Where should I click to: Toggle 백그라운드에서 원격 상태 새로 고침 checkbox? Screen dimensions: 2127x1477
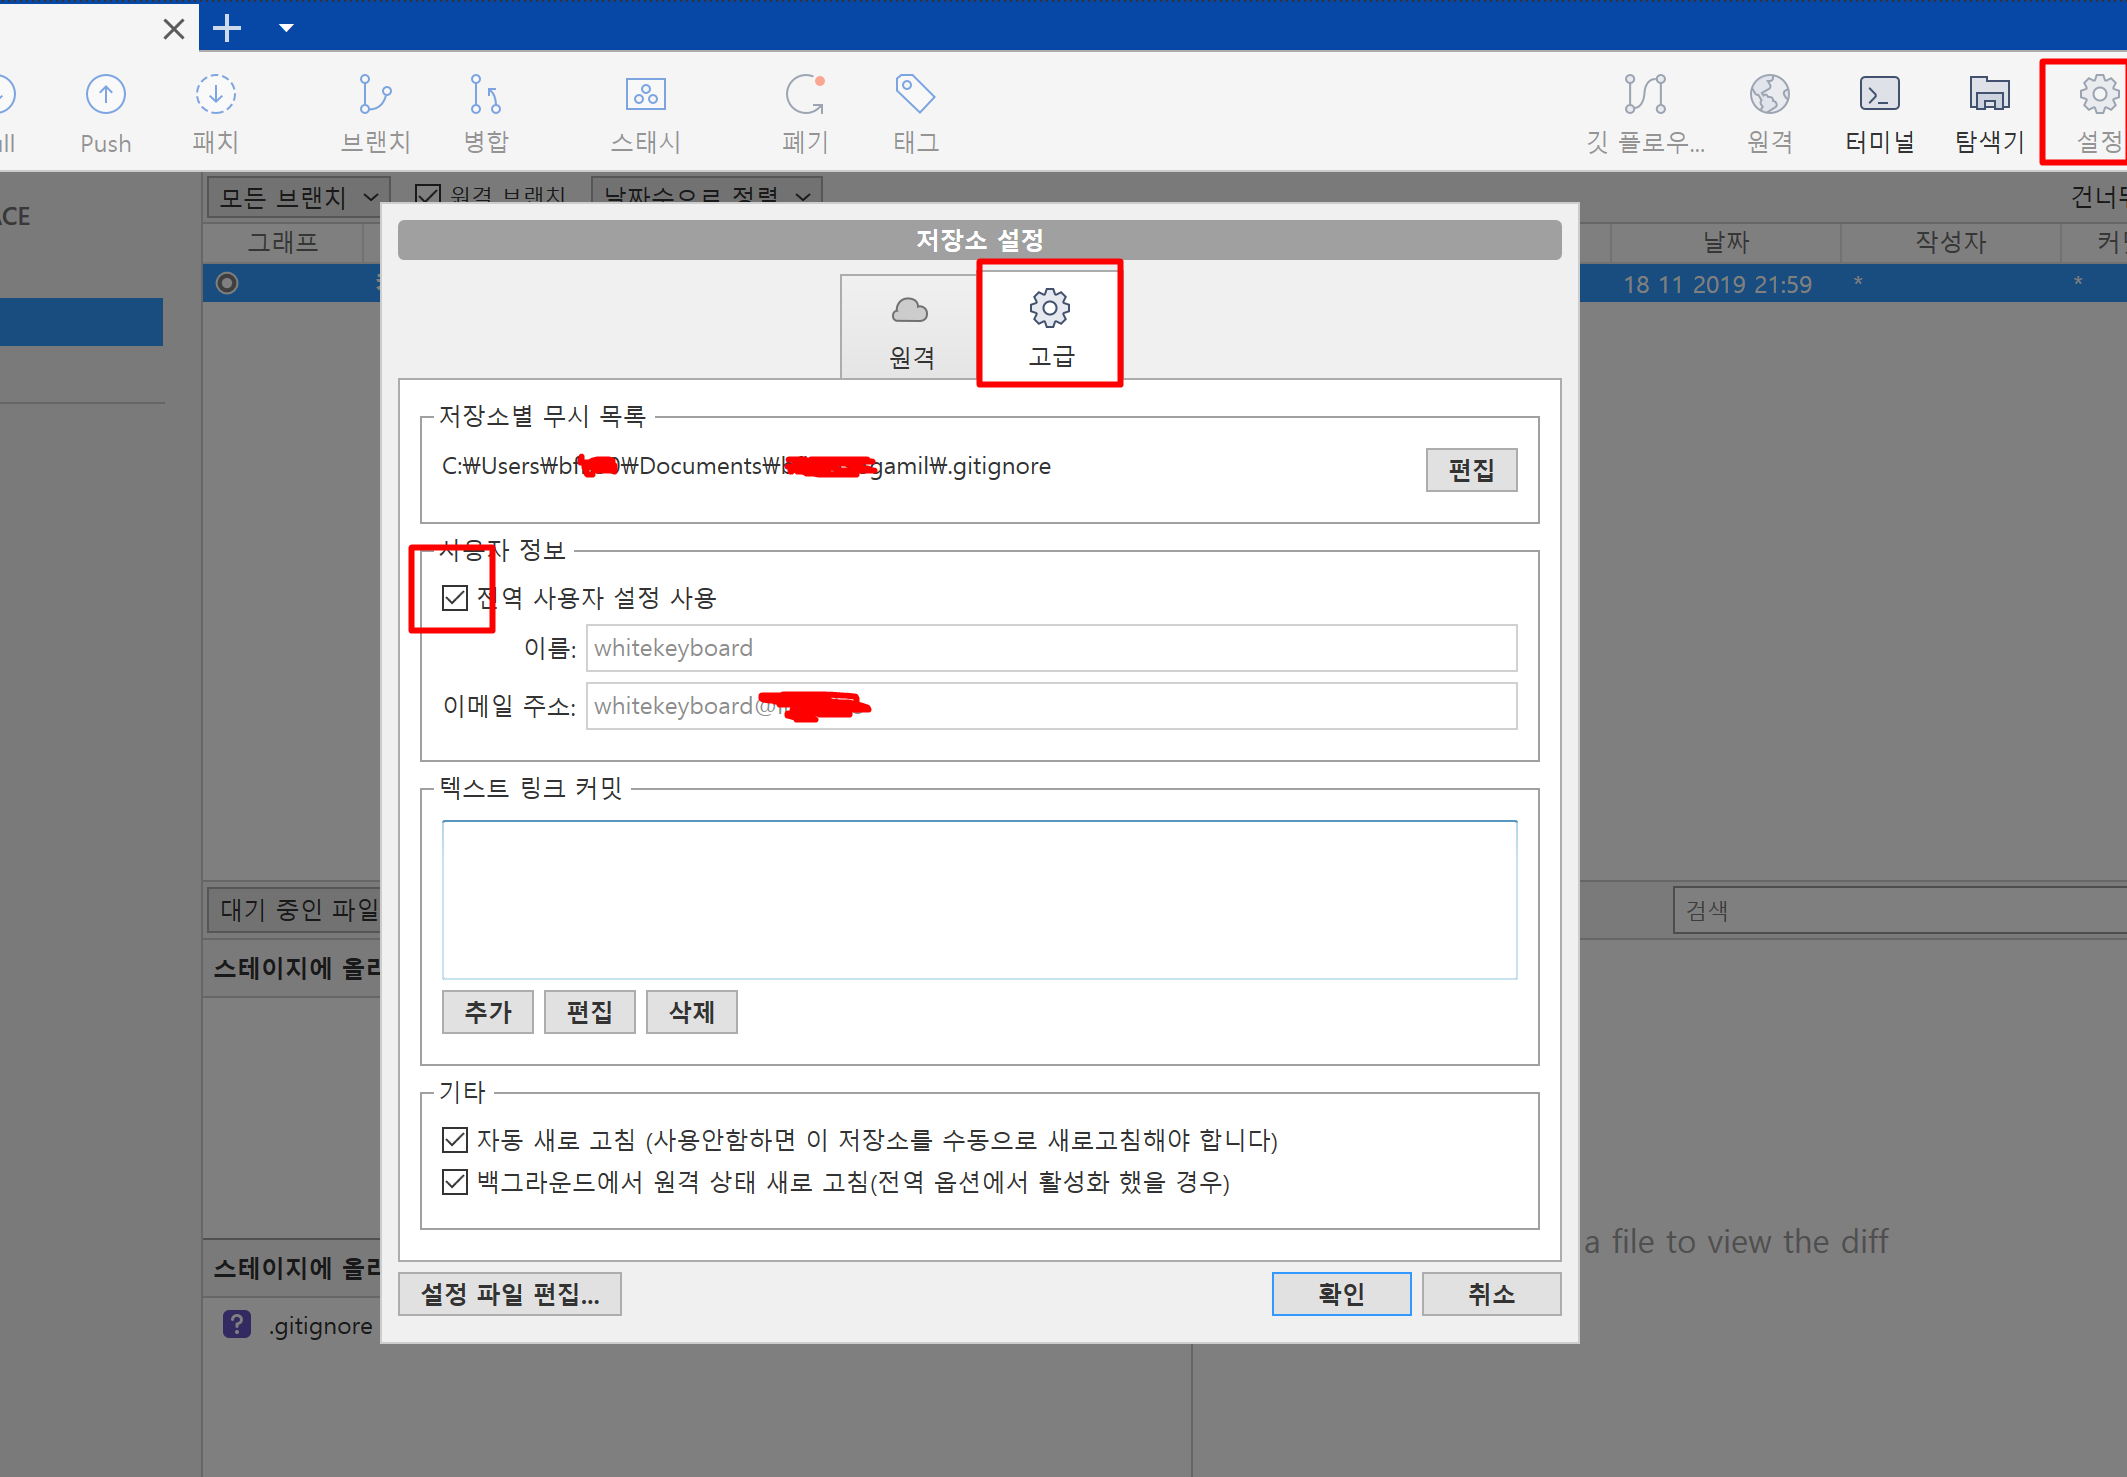point(455,1182)
